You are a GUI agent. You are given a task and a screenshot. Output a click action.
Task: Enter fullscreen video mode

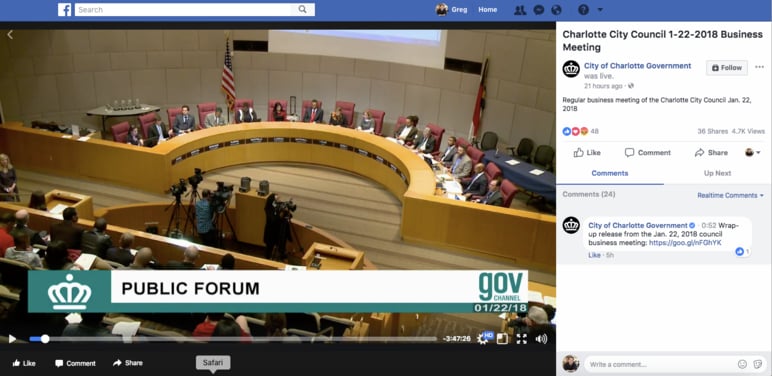click(521, 339)
